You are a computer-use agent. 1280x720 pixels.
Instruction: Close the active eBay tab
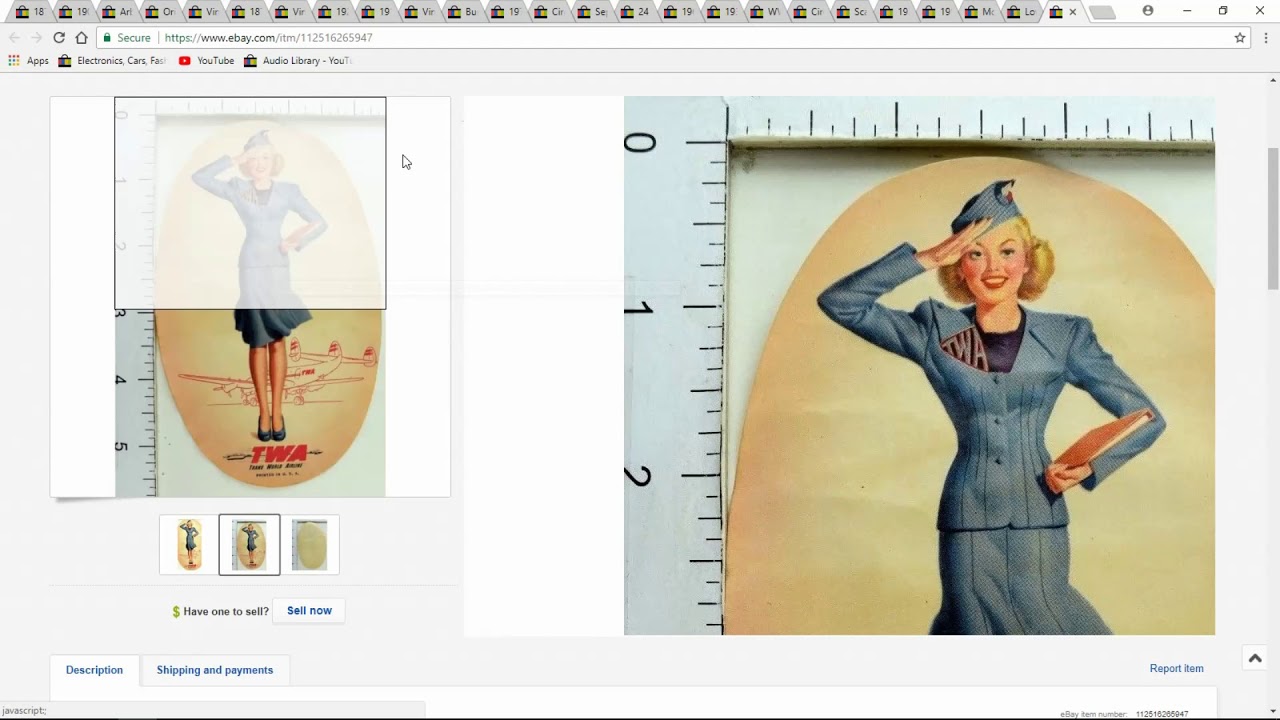coord(1073,12)
